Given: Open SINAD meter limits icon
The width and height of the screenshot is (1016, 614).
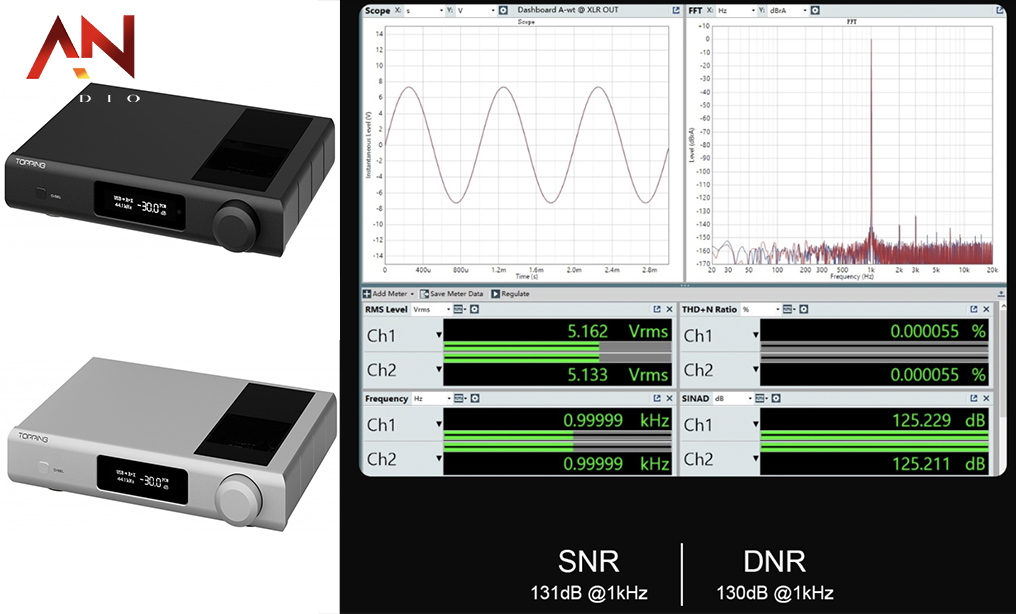Looking at the screenshot, I should point(761,398).
